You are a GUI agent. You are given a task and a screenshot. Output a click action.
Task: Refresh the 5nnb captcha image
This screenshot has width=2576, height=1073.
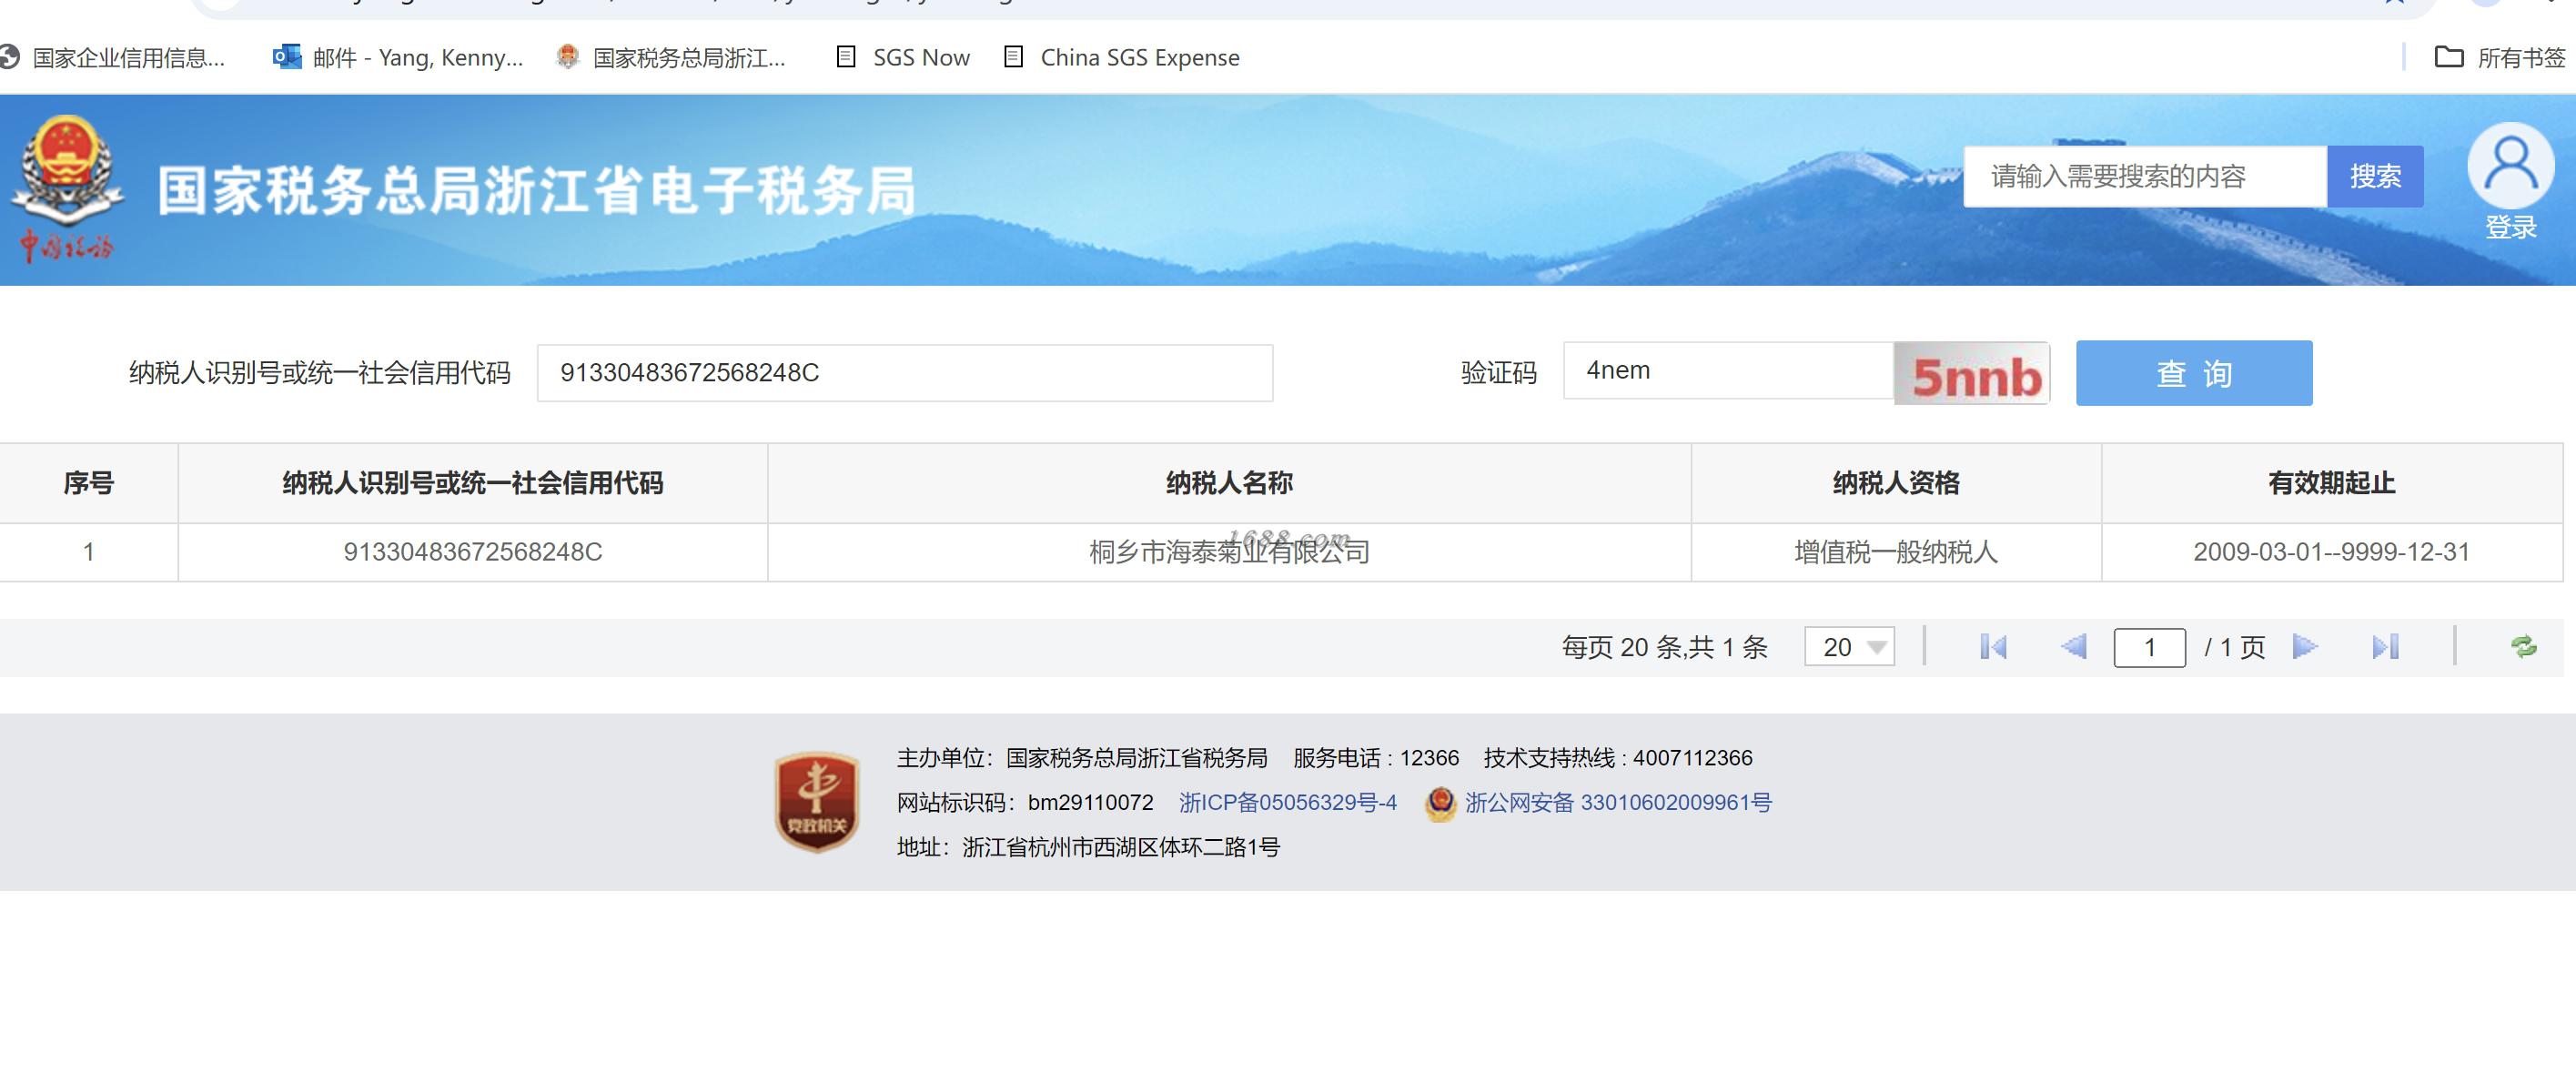coord(1972,374)
